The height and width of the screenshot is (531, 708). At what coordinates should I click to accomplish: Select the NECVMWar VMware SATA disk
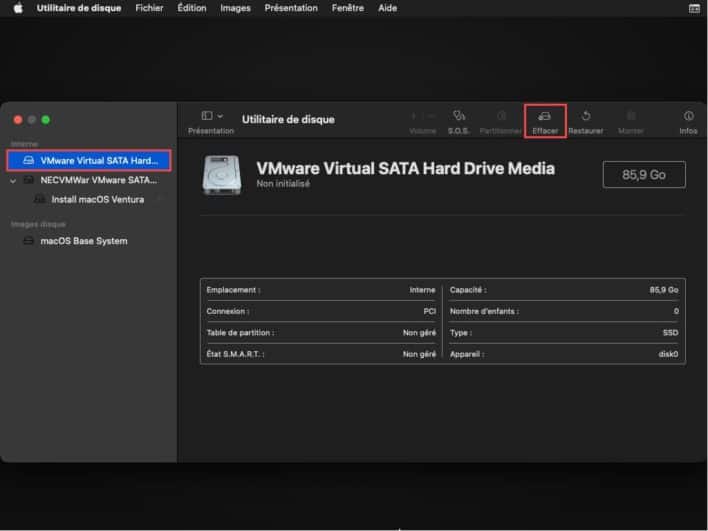pyautogui.click(x=98, y=180)
